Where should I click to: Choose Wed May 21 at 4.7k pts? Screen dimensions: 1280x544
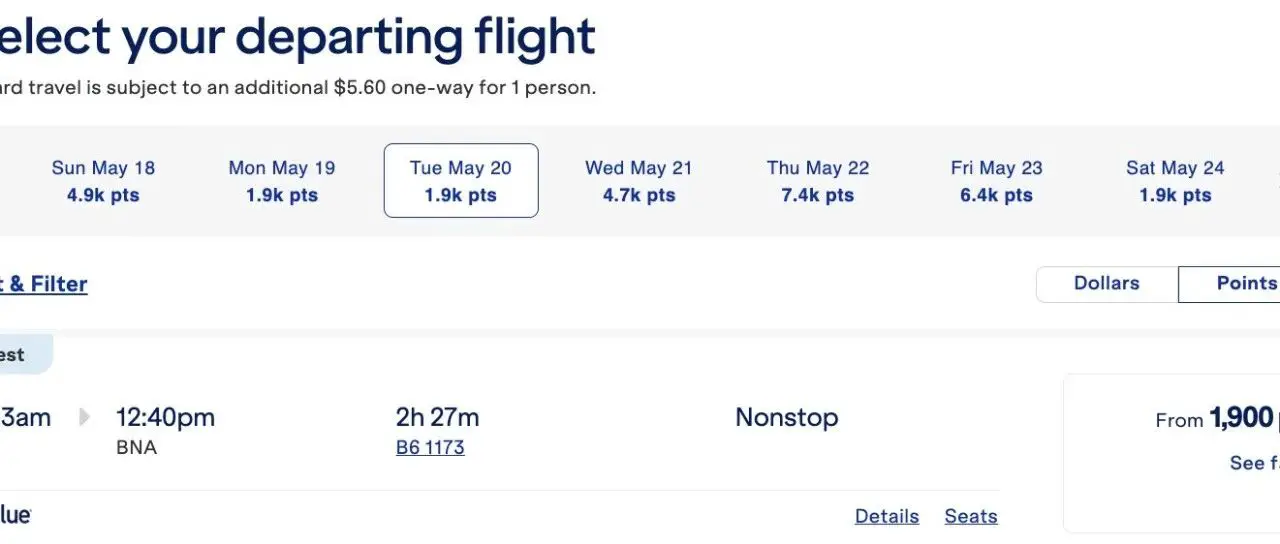[638, 181]
